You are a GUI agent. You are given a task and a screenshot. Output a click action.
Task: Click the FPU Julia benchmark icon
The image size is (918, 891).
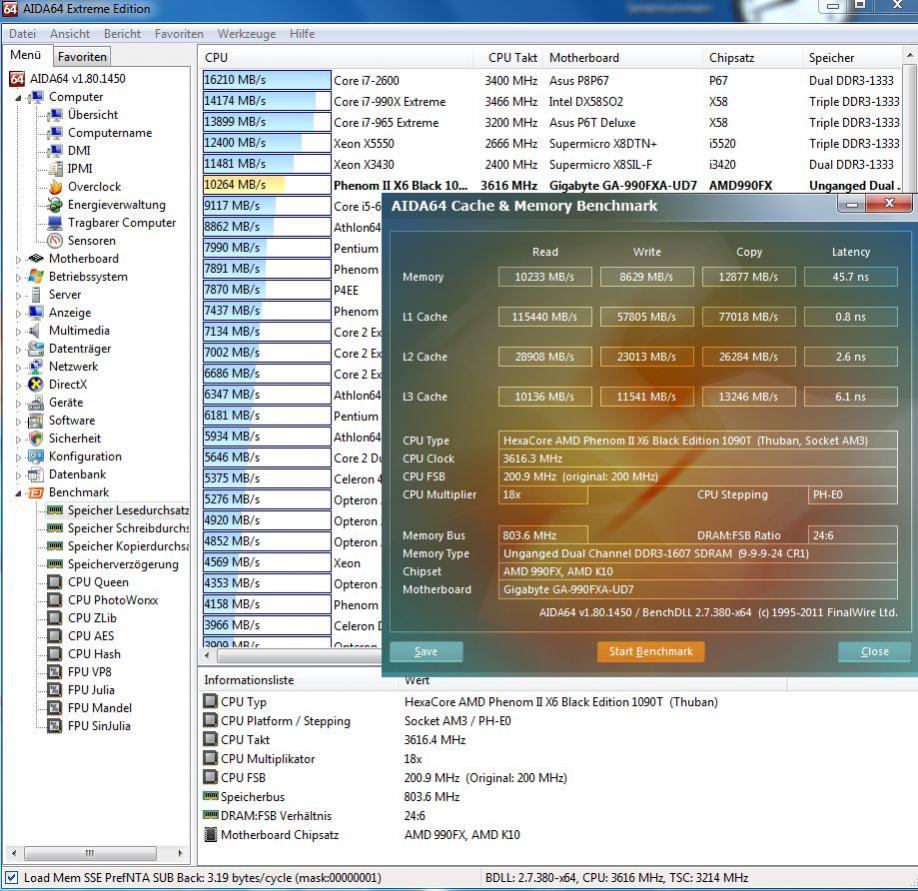tap(55, 690)
